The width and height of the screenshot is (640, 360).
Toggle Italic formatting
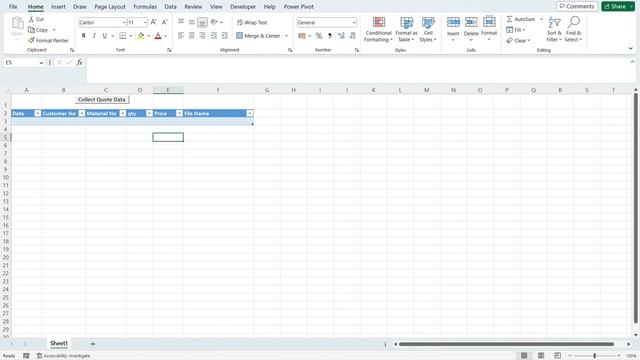coord(94,36)
